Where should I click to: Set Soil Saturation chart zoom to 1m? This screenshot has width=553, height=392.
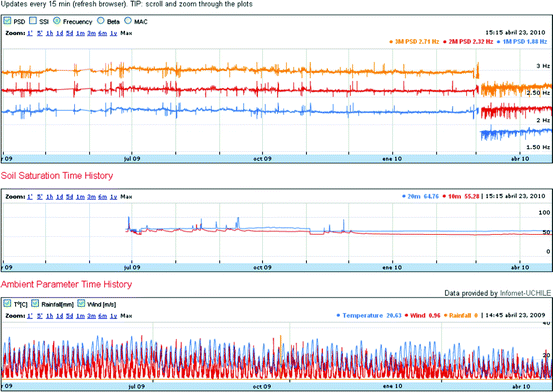[x=80, y=197]
